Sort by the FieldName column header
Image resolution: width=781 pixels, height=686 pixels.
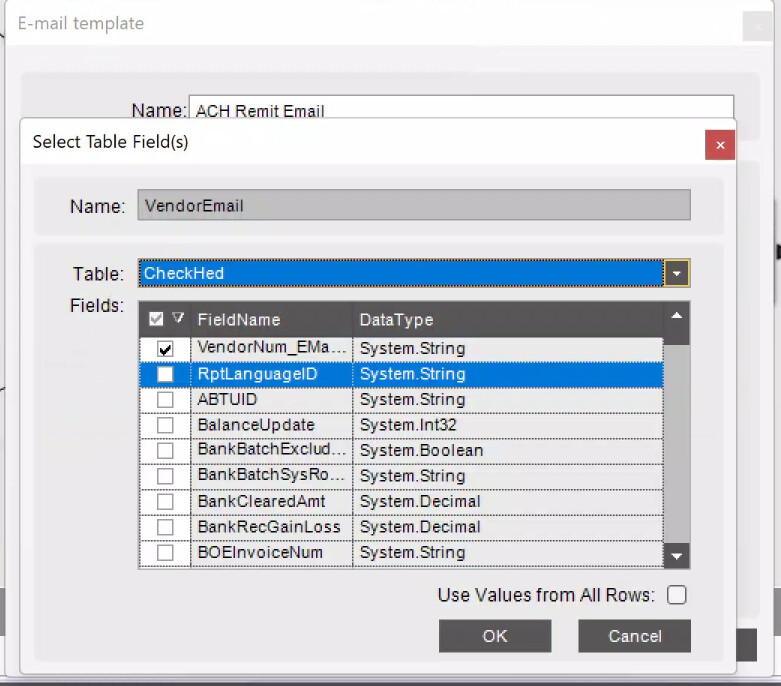271,319
